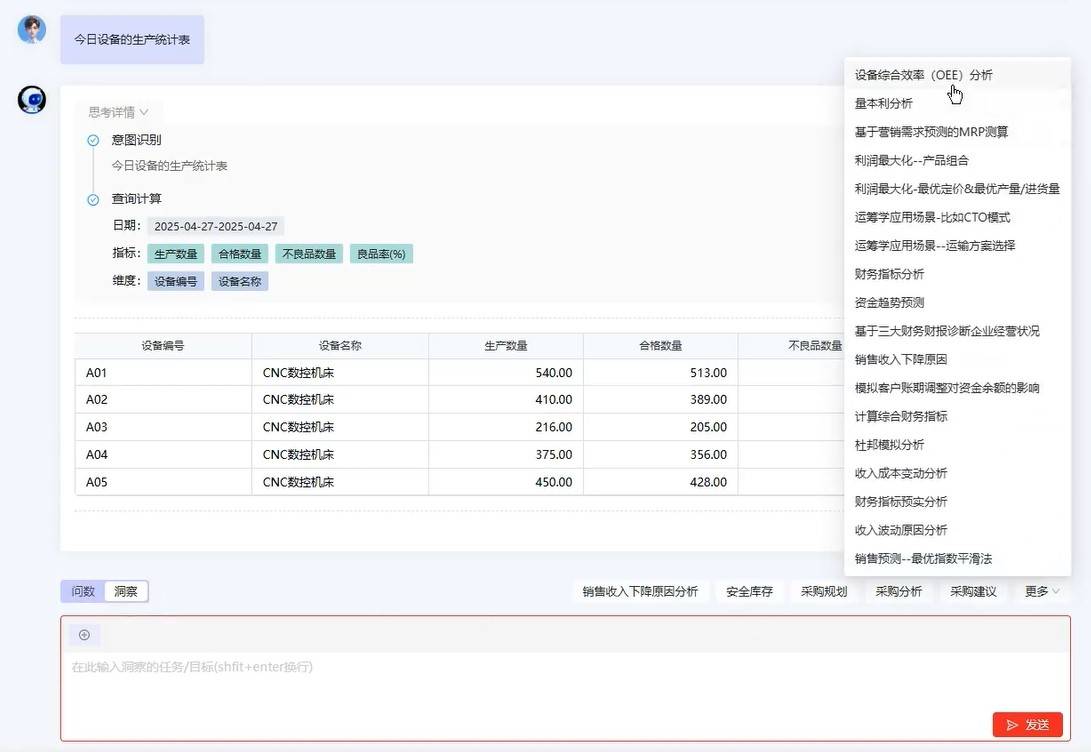Select 设备综合效率（OEE）分析 menu item
Viewport: 1091px width, 752px height.
tap(924, 75)
